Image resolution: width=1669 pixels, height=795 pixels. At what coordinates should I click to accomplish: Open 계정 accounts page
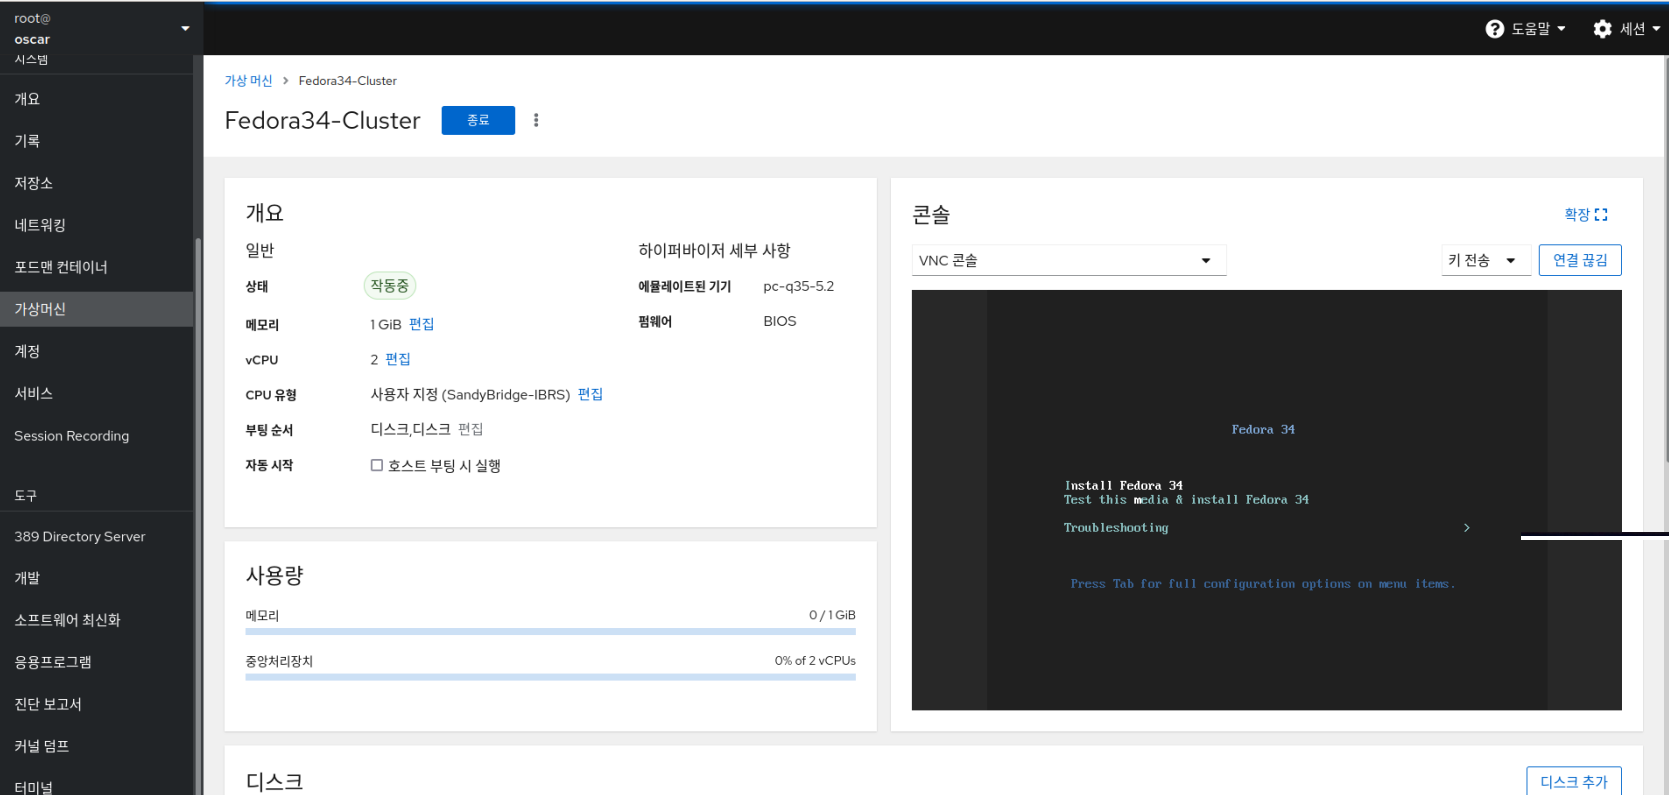[97, 351]
